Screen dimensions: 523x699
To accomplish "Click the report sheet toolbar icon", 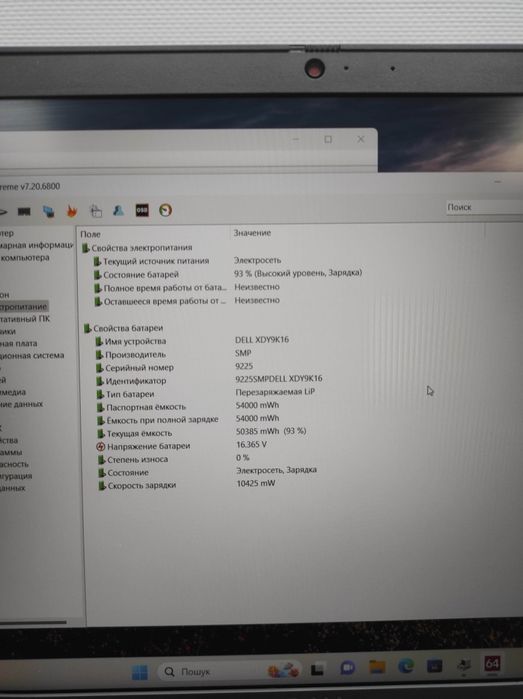I will (x=96, y=210).
